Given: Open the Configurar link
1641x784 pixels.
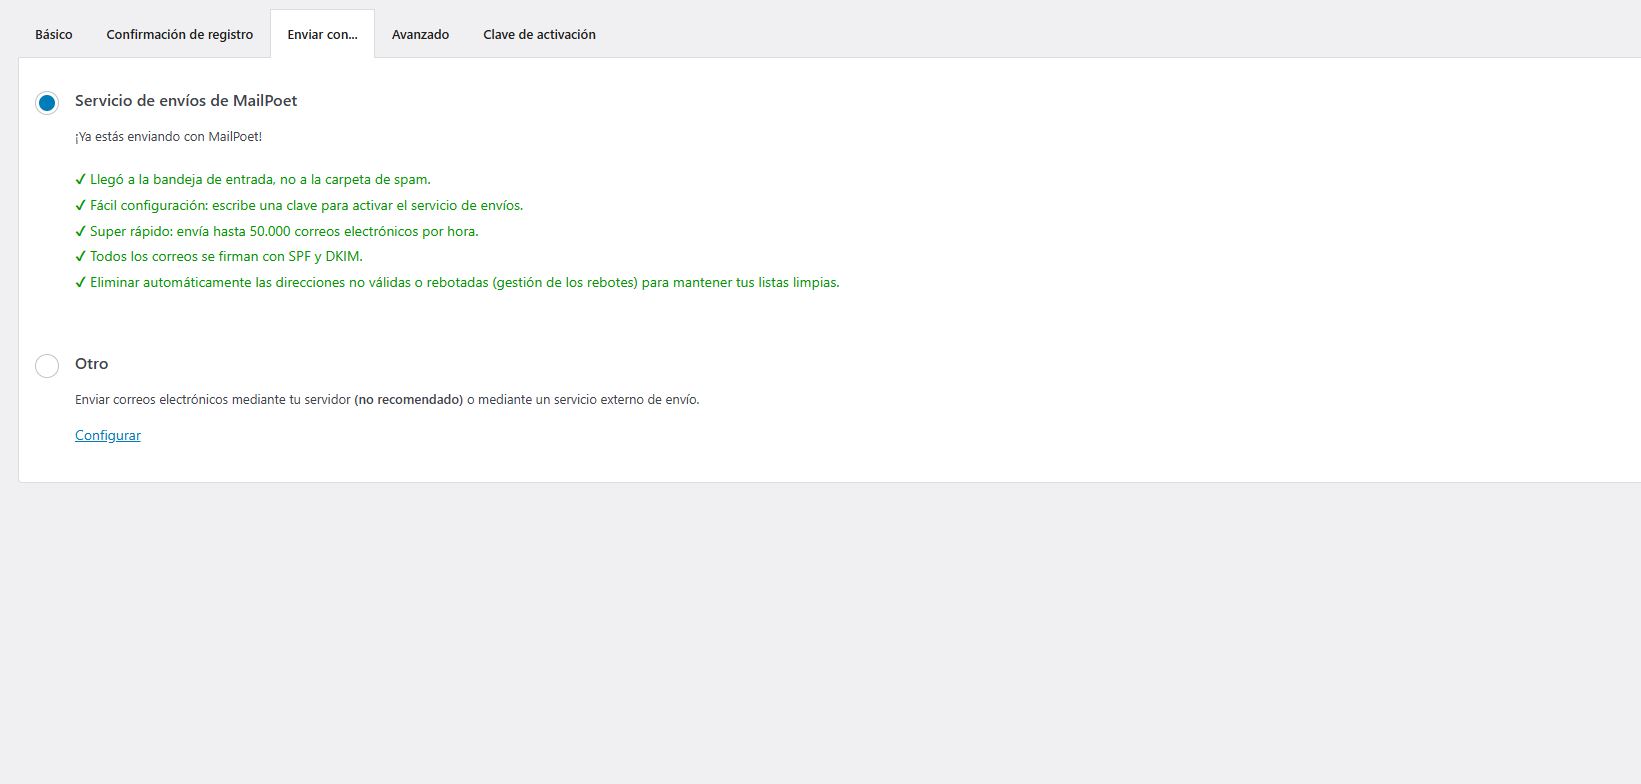Looking at the screenshot, I should [108, 435].
